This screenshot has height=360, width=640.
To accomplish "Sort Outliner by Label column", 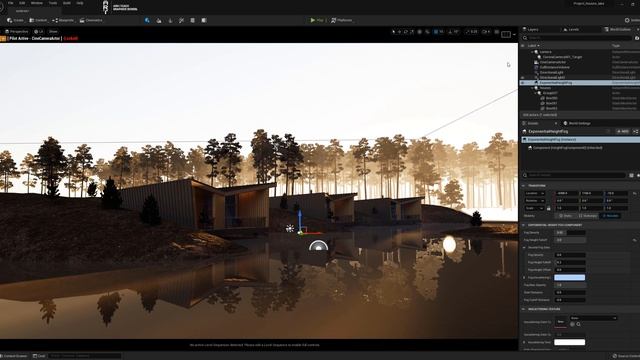I will [533, 45].
